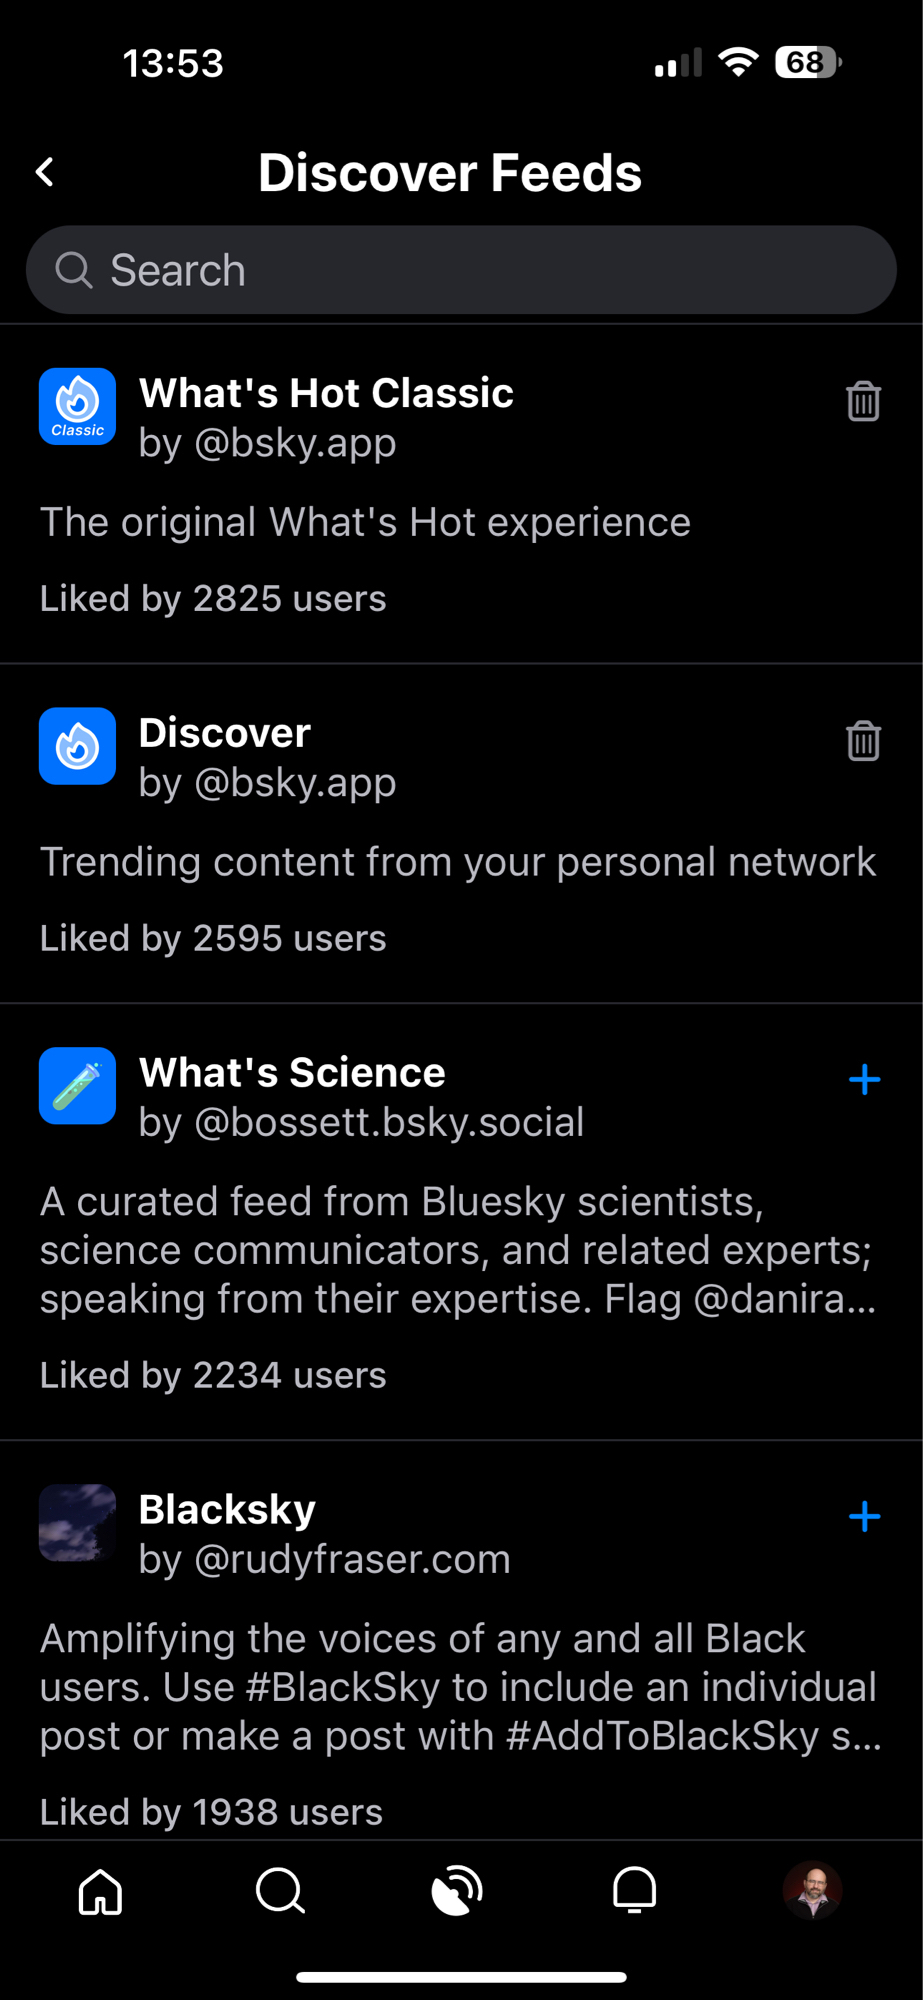Open the What's Science feed title
The width and height of the screenshot is (923, 2000).
pyautogui.click(x=292, y=1073)
